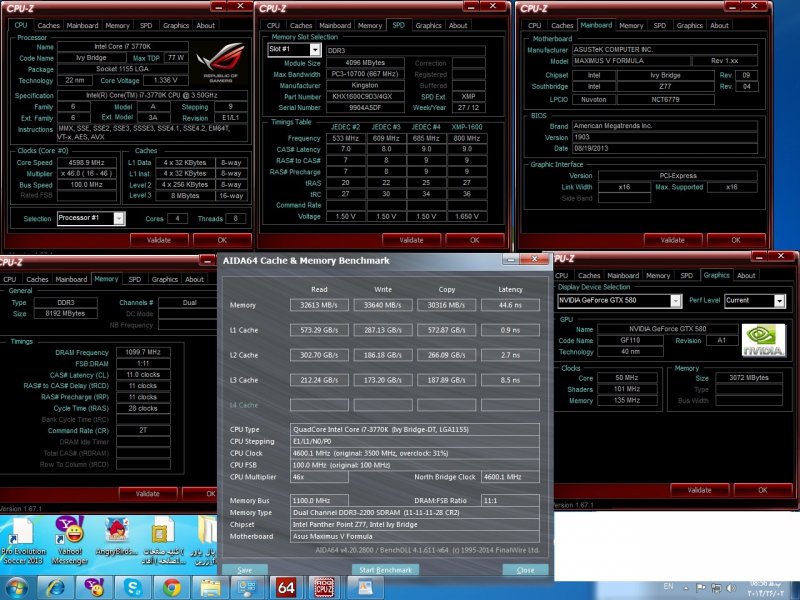Click Validate in the CPU window
Image resolution: width=800 pixels, height=600 pixels.
159,240
